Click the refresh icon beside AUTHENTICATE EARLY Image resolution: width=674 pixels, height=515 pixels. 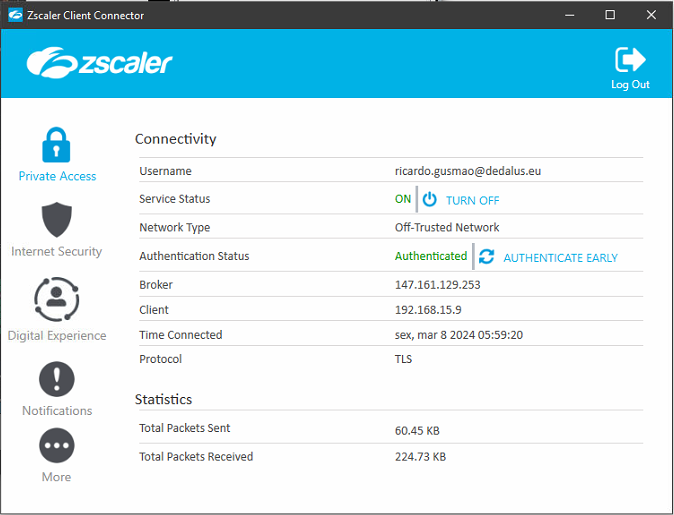tap(487, 257)
